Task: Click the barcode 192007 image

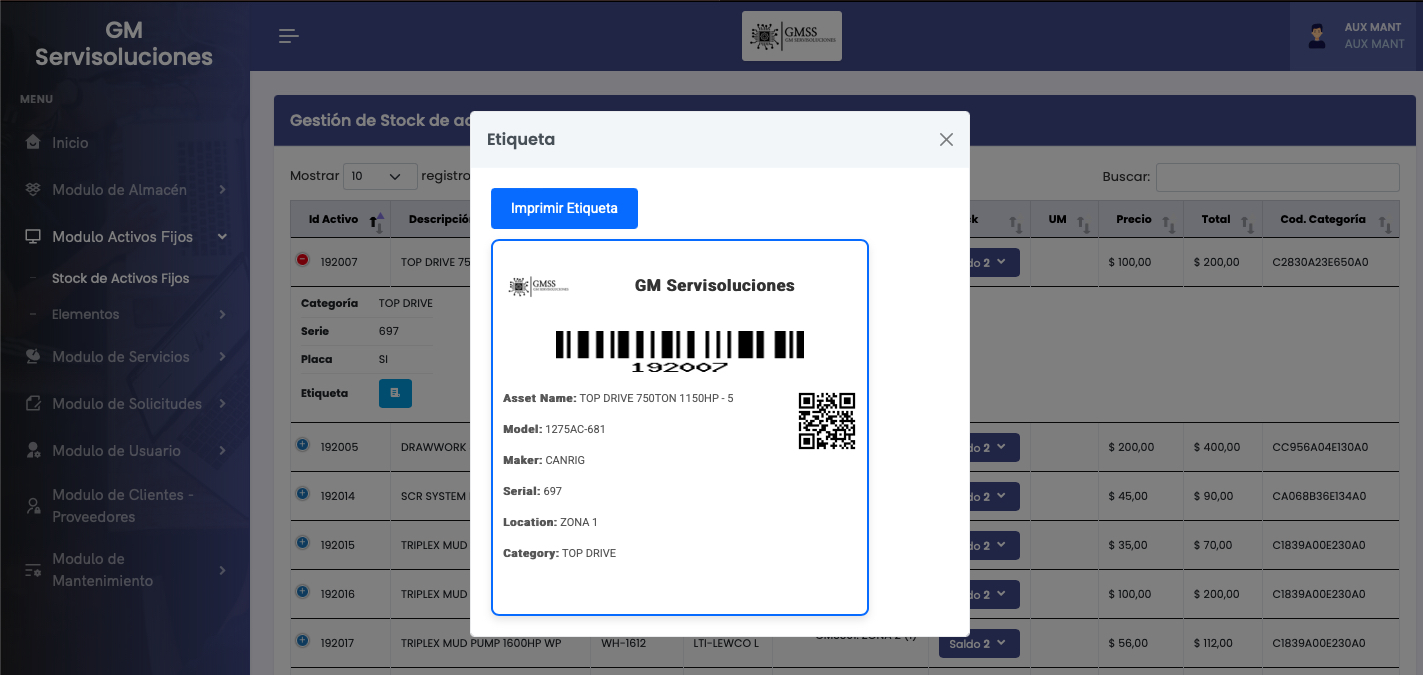Action: [x=679, y=351]
